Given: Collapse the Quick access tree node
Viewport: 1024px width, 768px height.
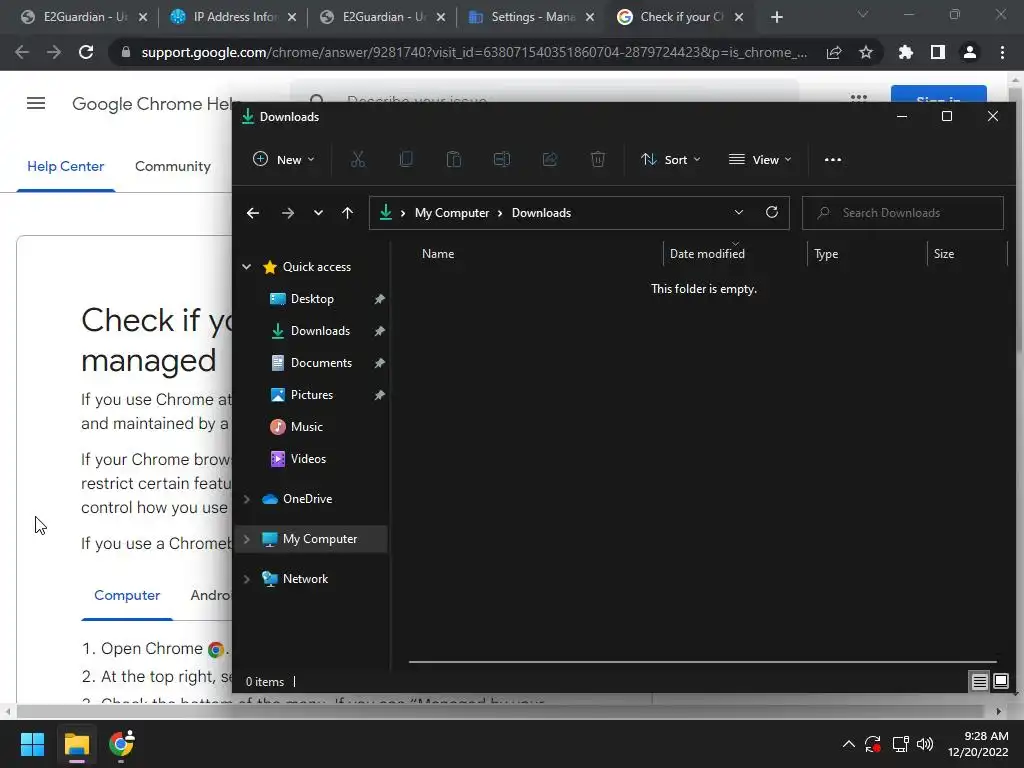Looking at the screenshot, I should tap(247, 266).
